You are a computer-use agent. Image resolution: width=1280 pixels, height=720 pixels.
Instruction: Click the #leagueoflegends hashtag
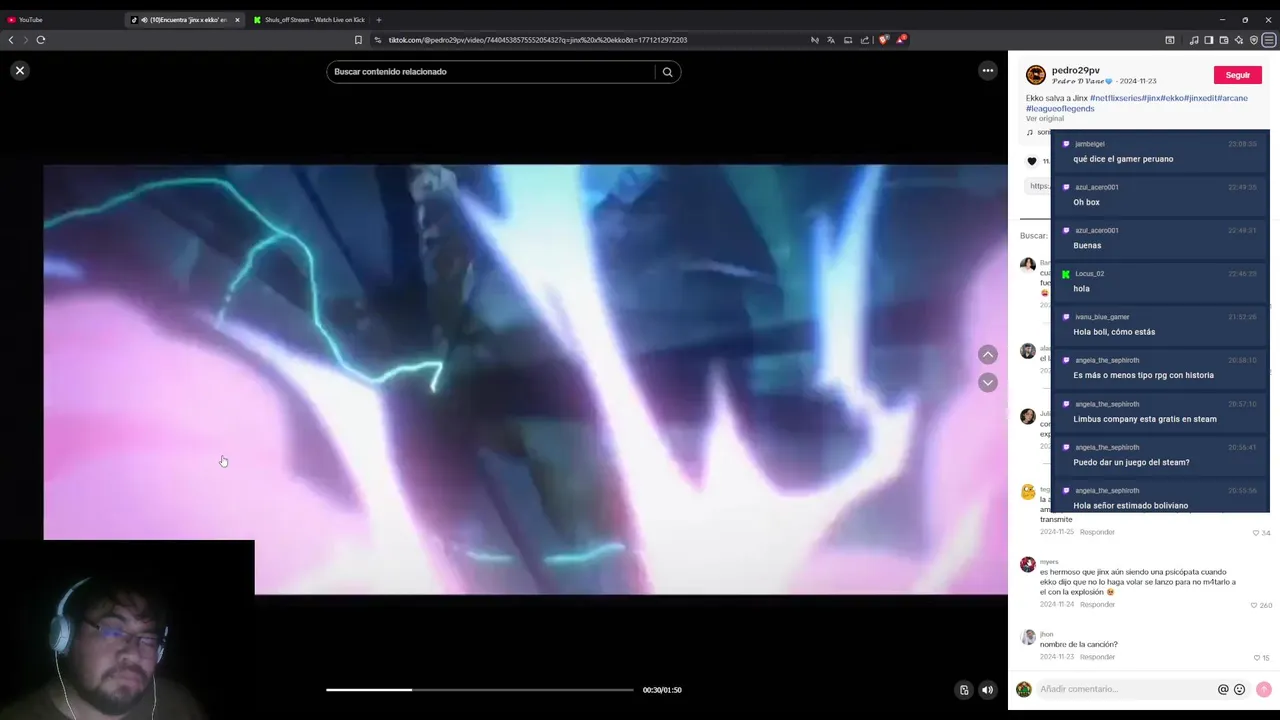coord(1060,108)
